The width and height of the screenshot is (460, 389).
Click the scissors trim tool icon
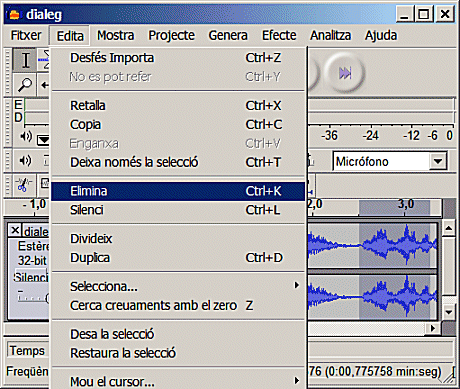(x=23, y=184)
